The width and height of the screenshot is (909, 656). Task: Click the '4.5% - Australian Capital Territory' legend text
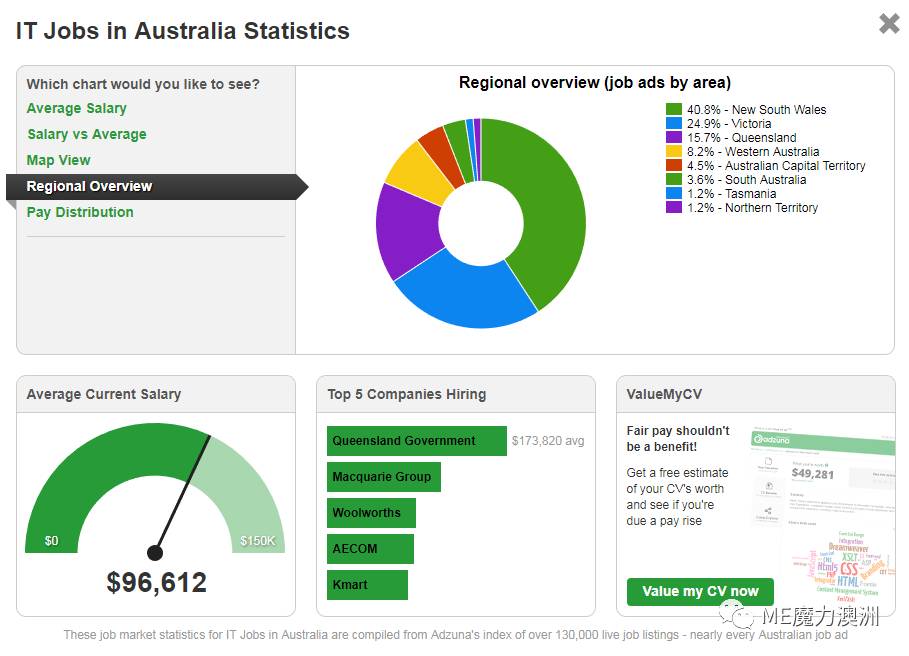click(776, 166)
